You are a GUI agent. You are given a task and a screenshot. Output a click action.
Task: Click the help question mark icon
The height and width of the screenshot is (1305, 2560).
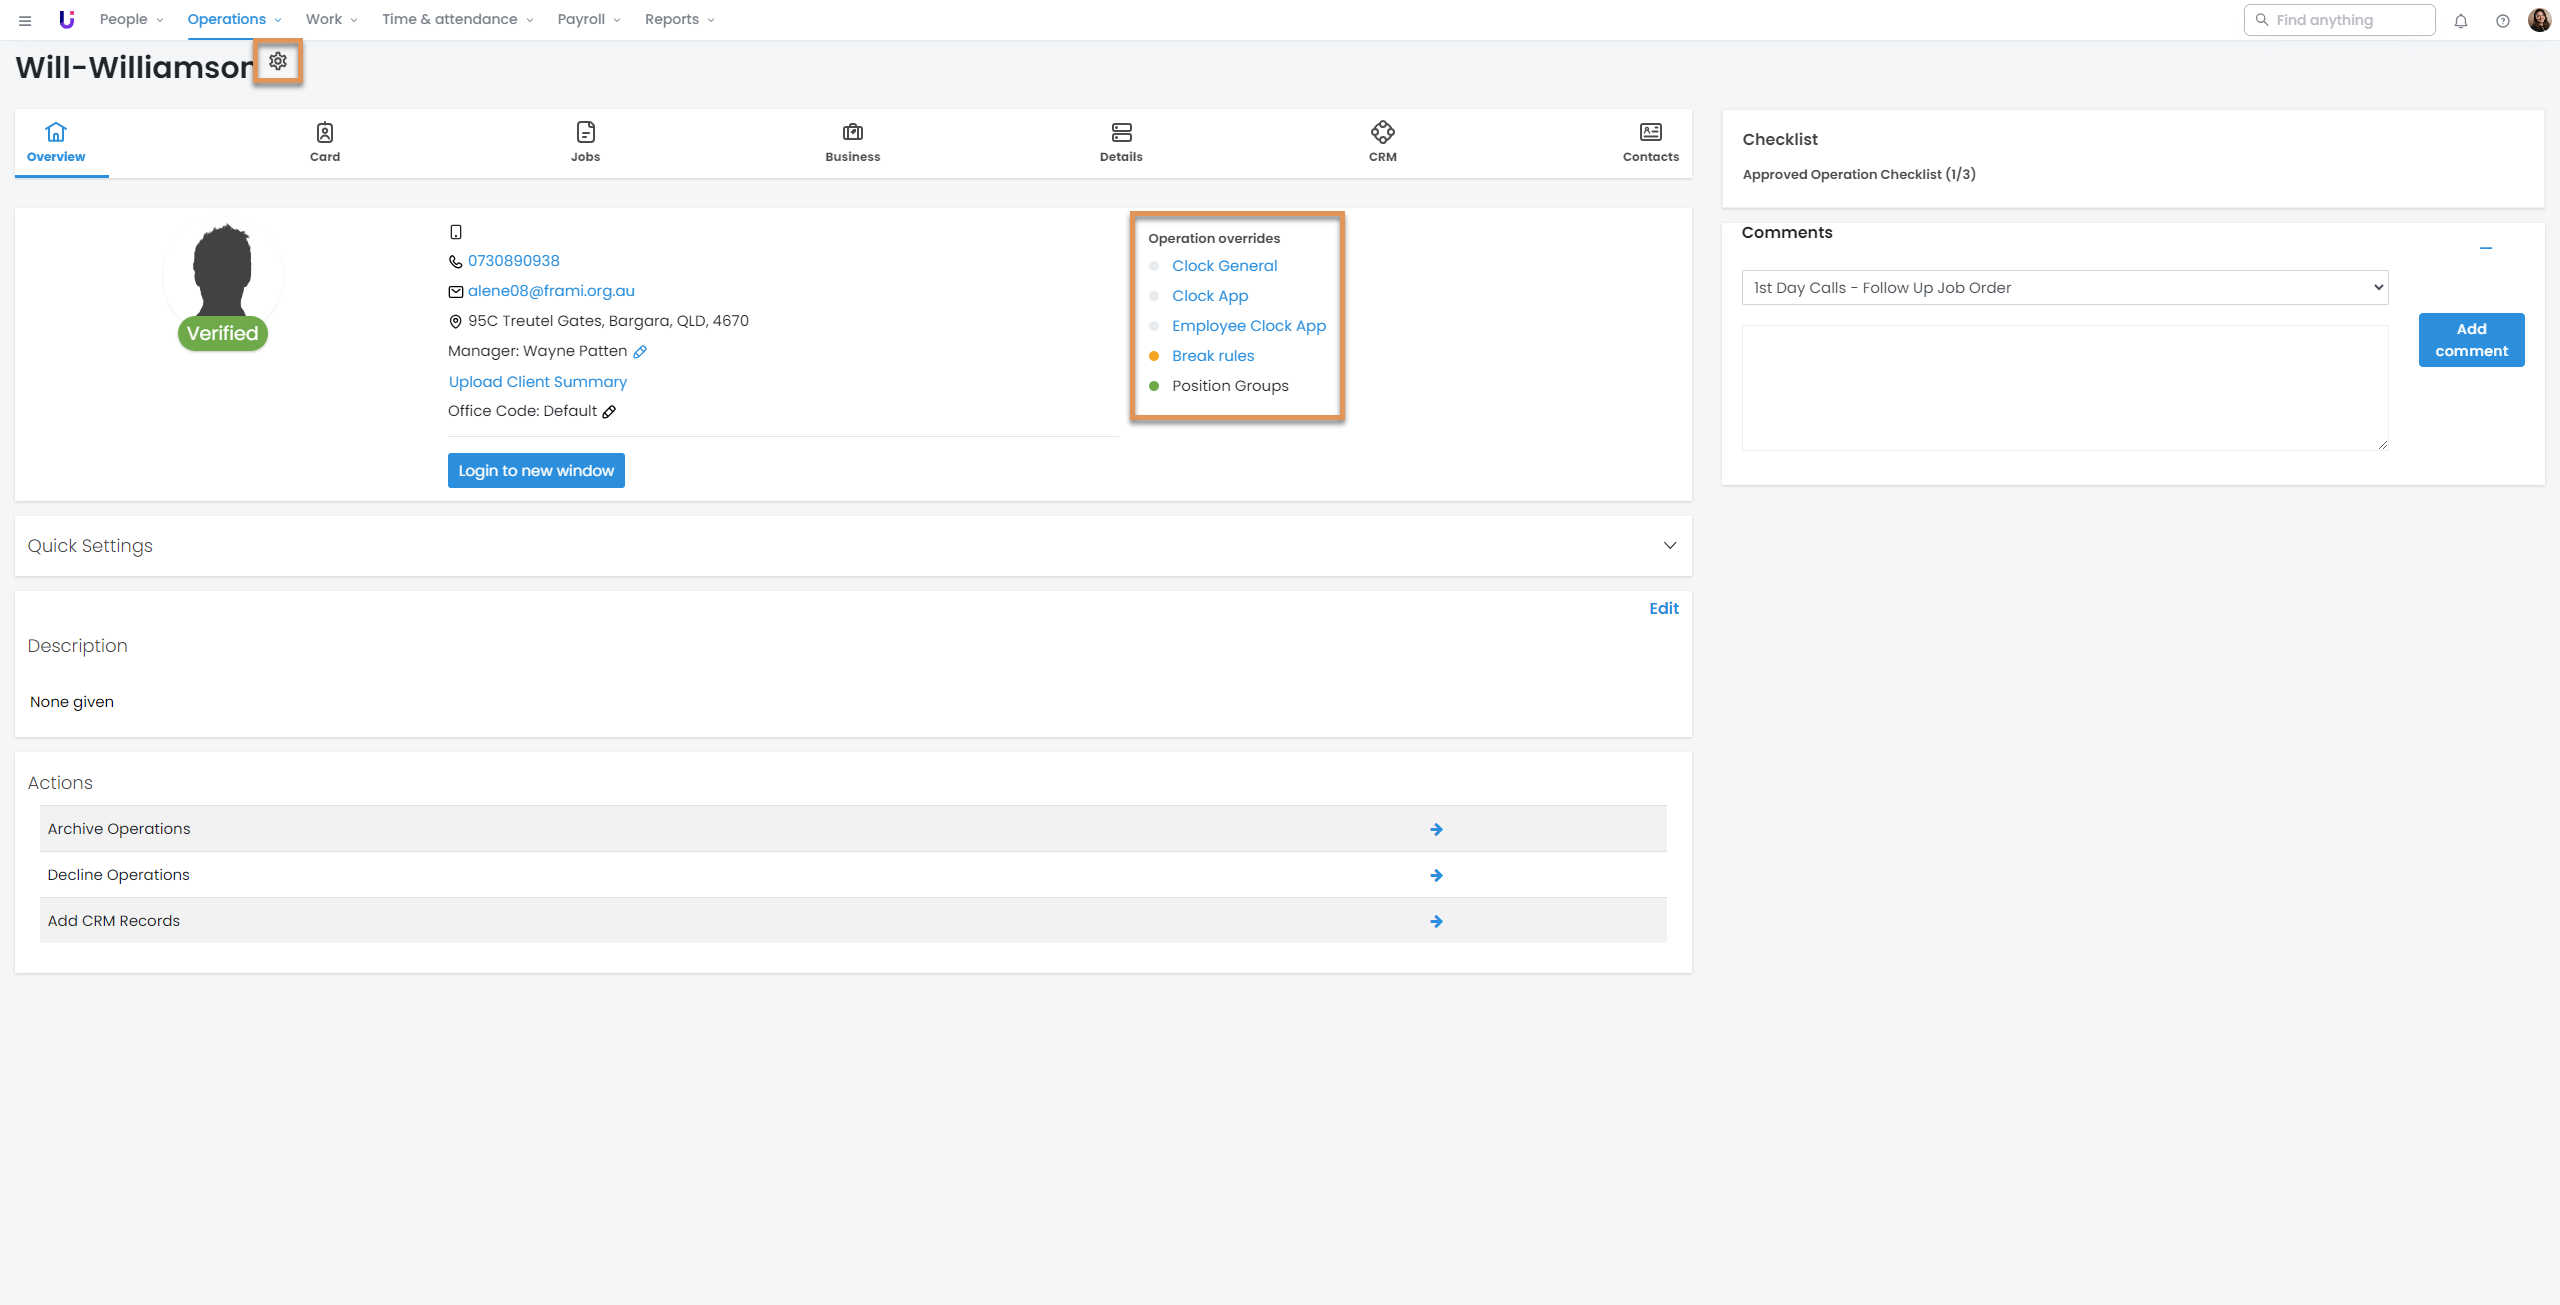[2502, 20]
